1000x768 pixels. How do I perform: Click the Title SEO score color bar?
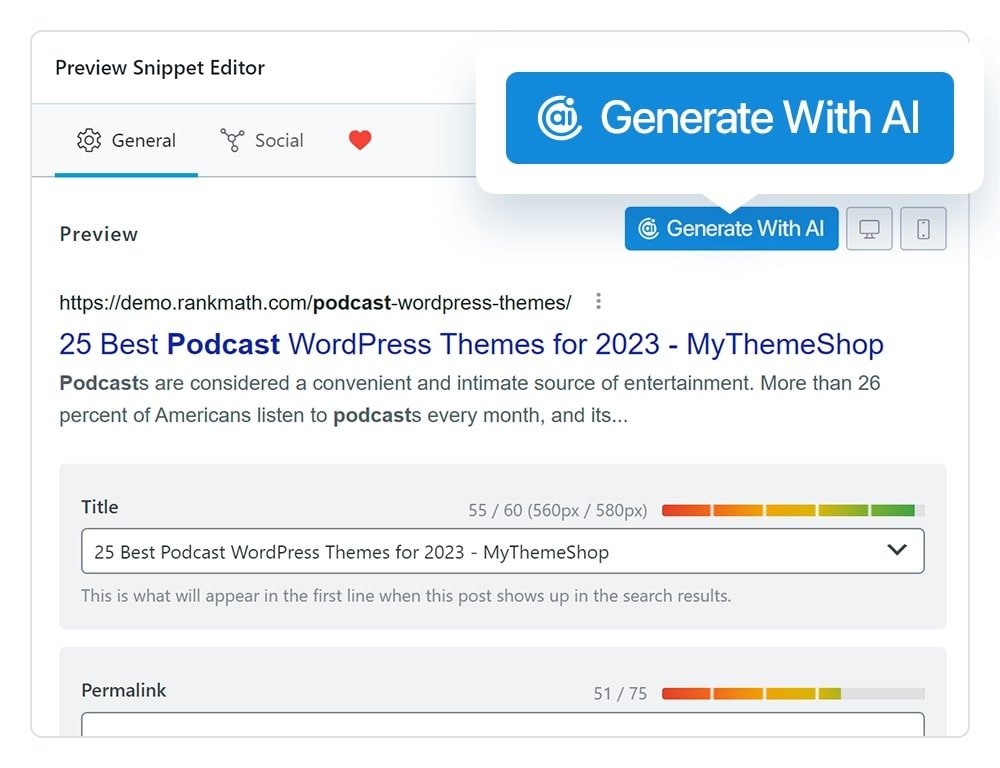click(795, 509)
